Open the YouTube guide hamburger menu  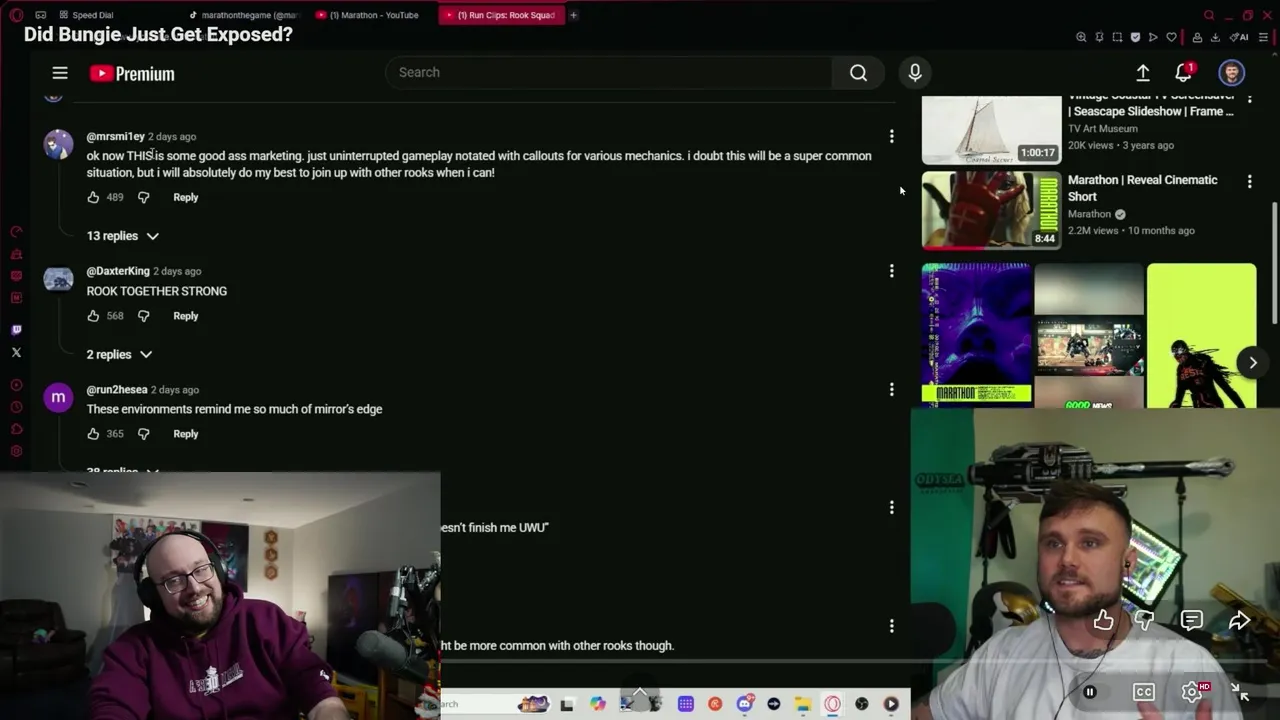60,73
